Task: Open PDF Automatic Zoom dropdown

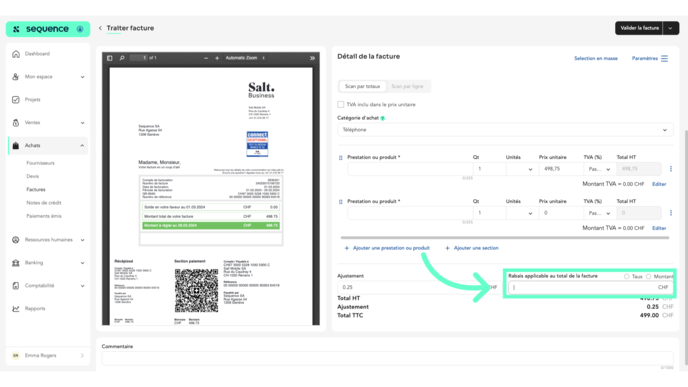Action: [x=245, y=58]
